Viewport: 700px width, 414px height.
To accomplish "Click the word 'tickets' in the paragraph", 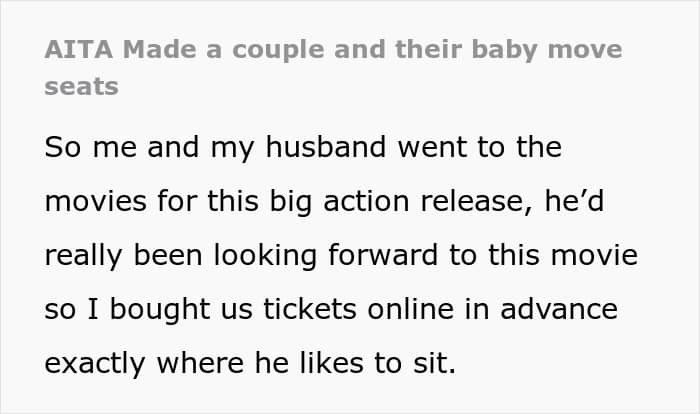I will point(310,309).
